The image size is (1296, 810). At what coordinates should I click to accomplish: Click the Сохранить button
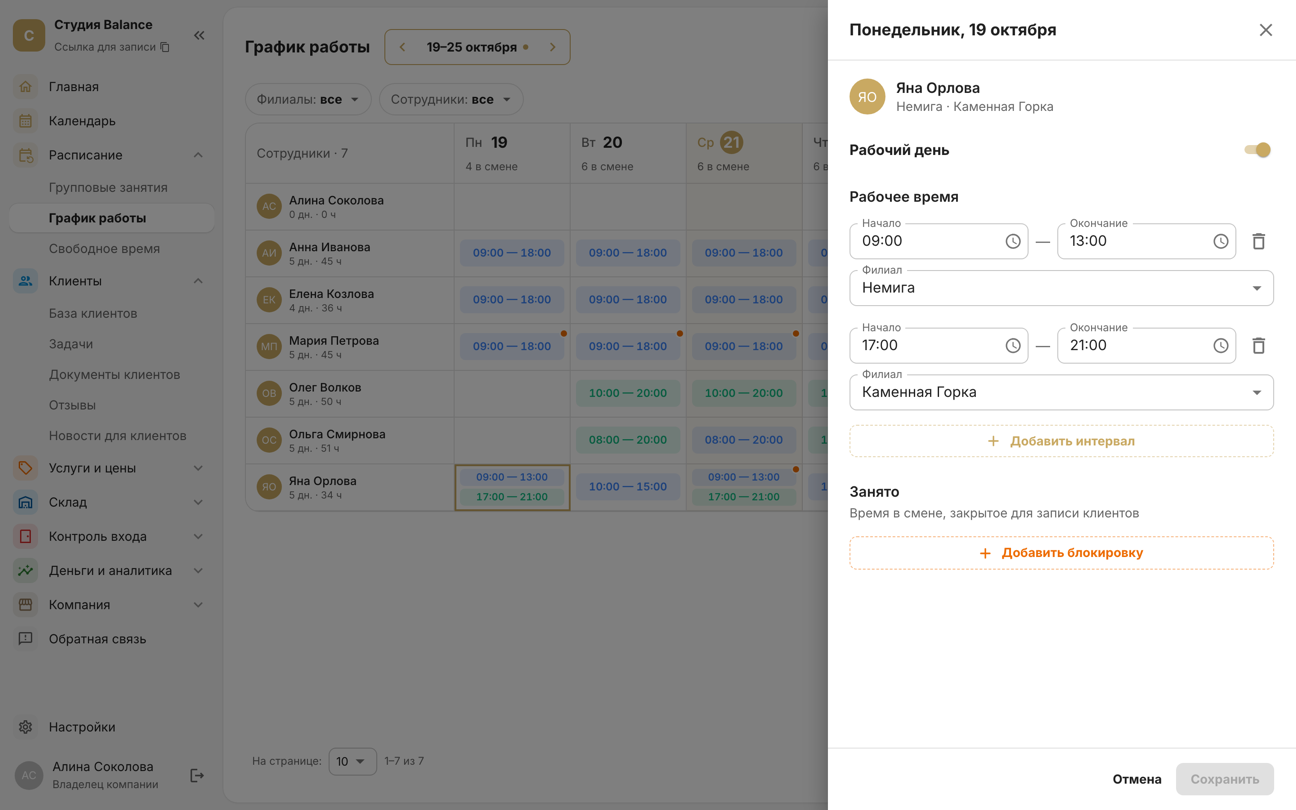[1225, 779]
